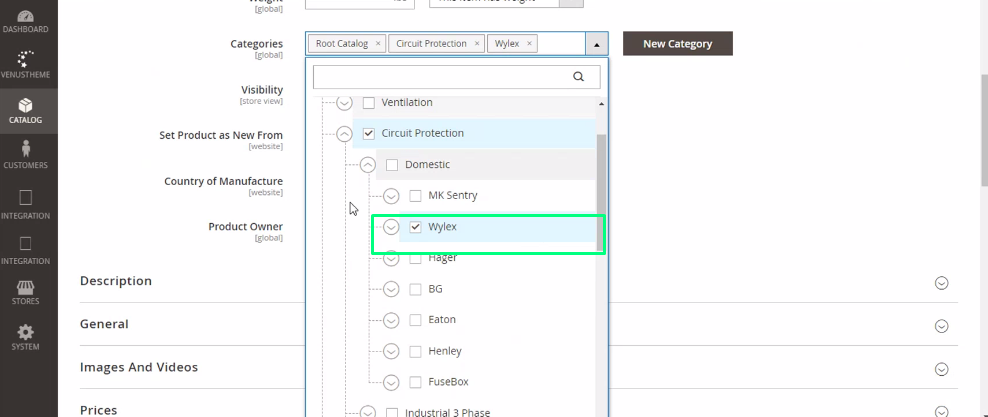Check the Henley category checkbox
The height and width of the screenshot is (417, 988).
[x=415, y=351]
